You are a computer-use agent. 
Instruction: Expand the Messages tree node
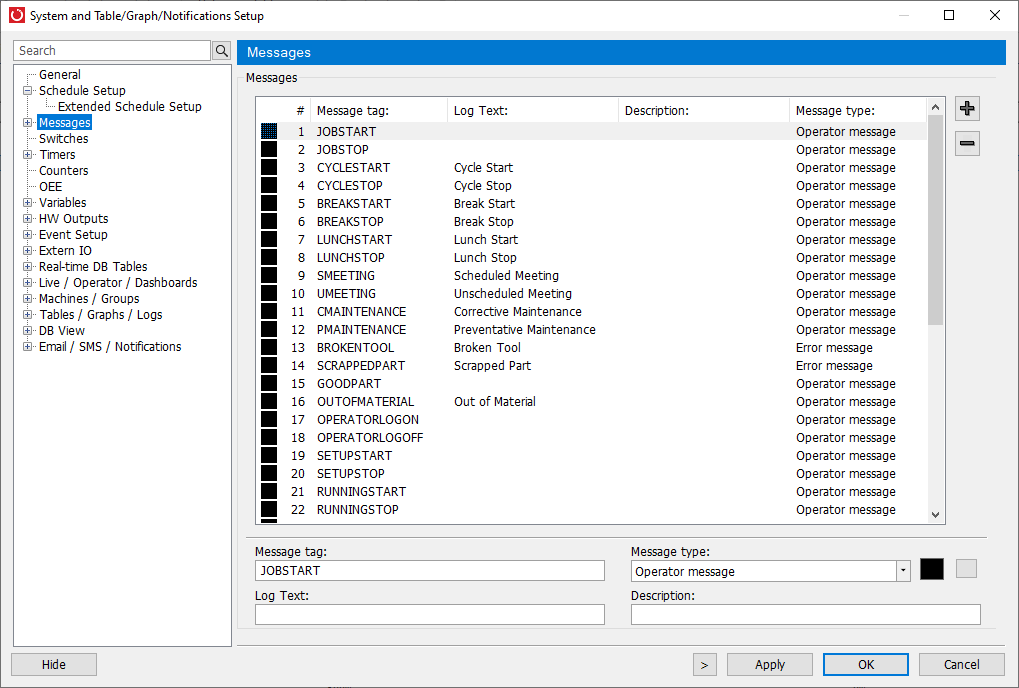click(x=27, y=123)
